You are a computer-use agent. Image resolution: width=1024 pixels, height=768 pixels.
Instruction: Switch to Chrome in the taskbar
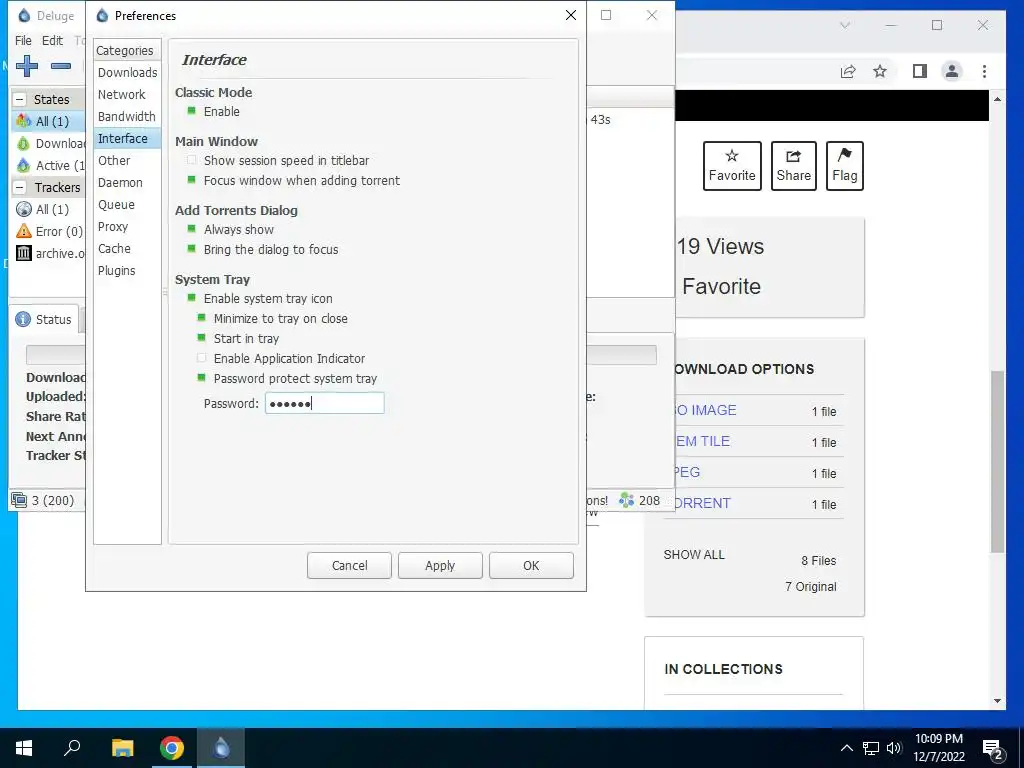tap(172, 748)
